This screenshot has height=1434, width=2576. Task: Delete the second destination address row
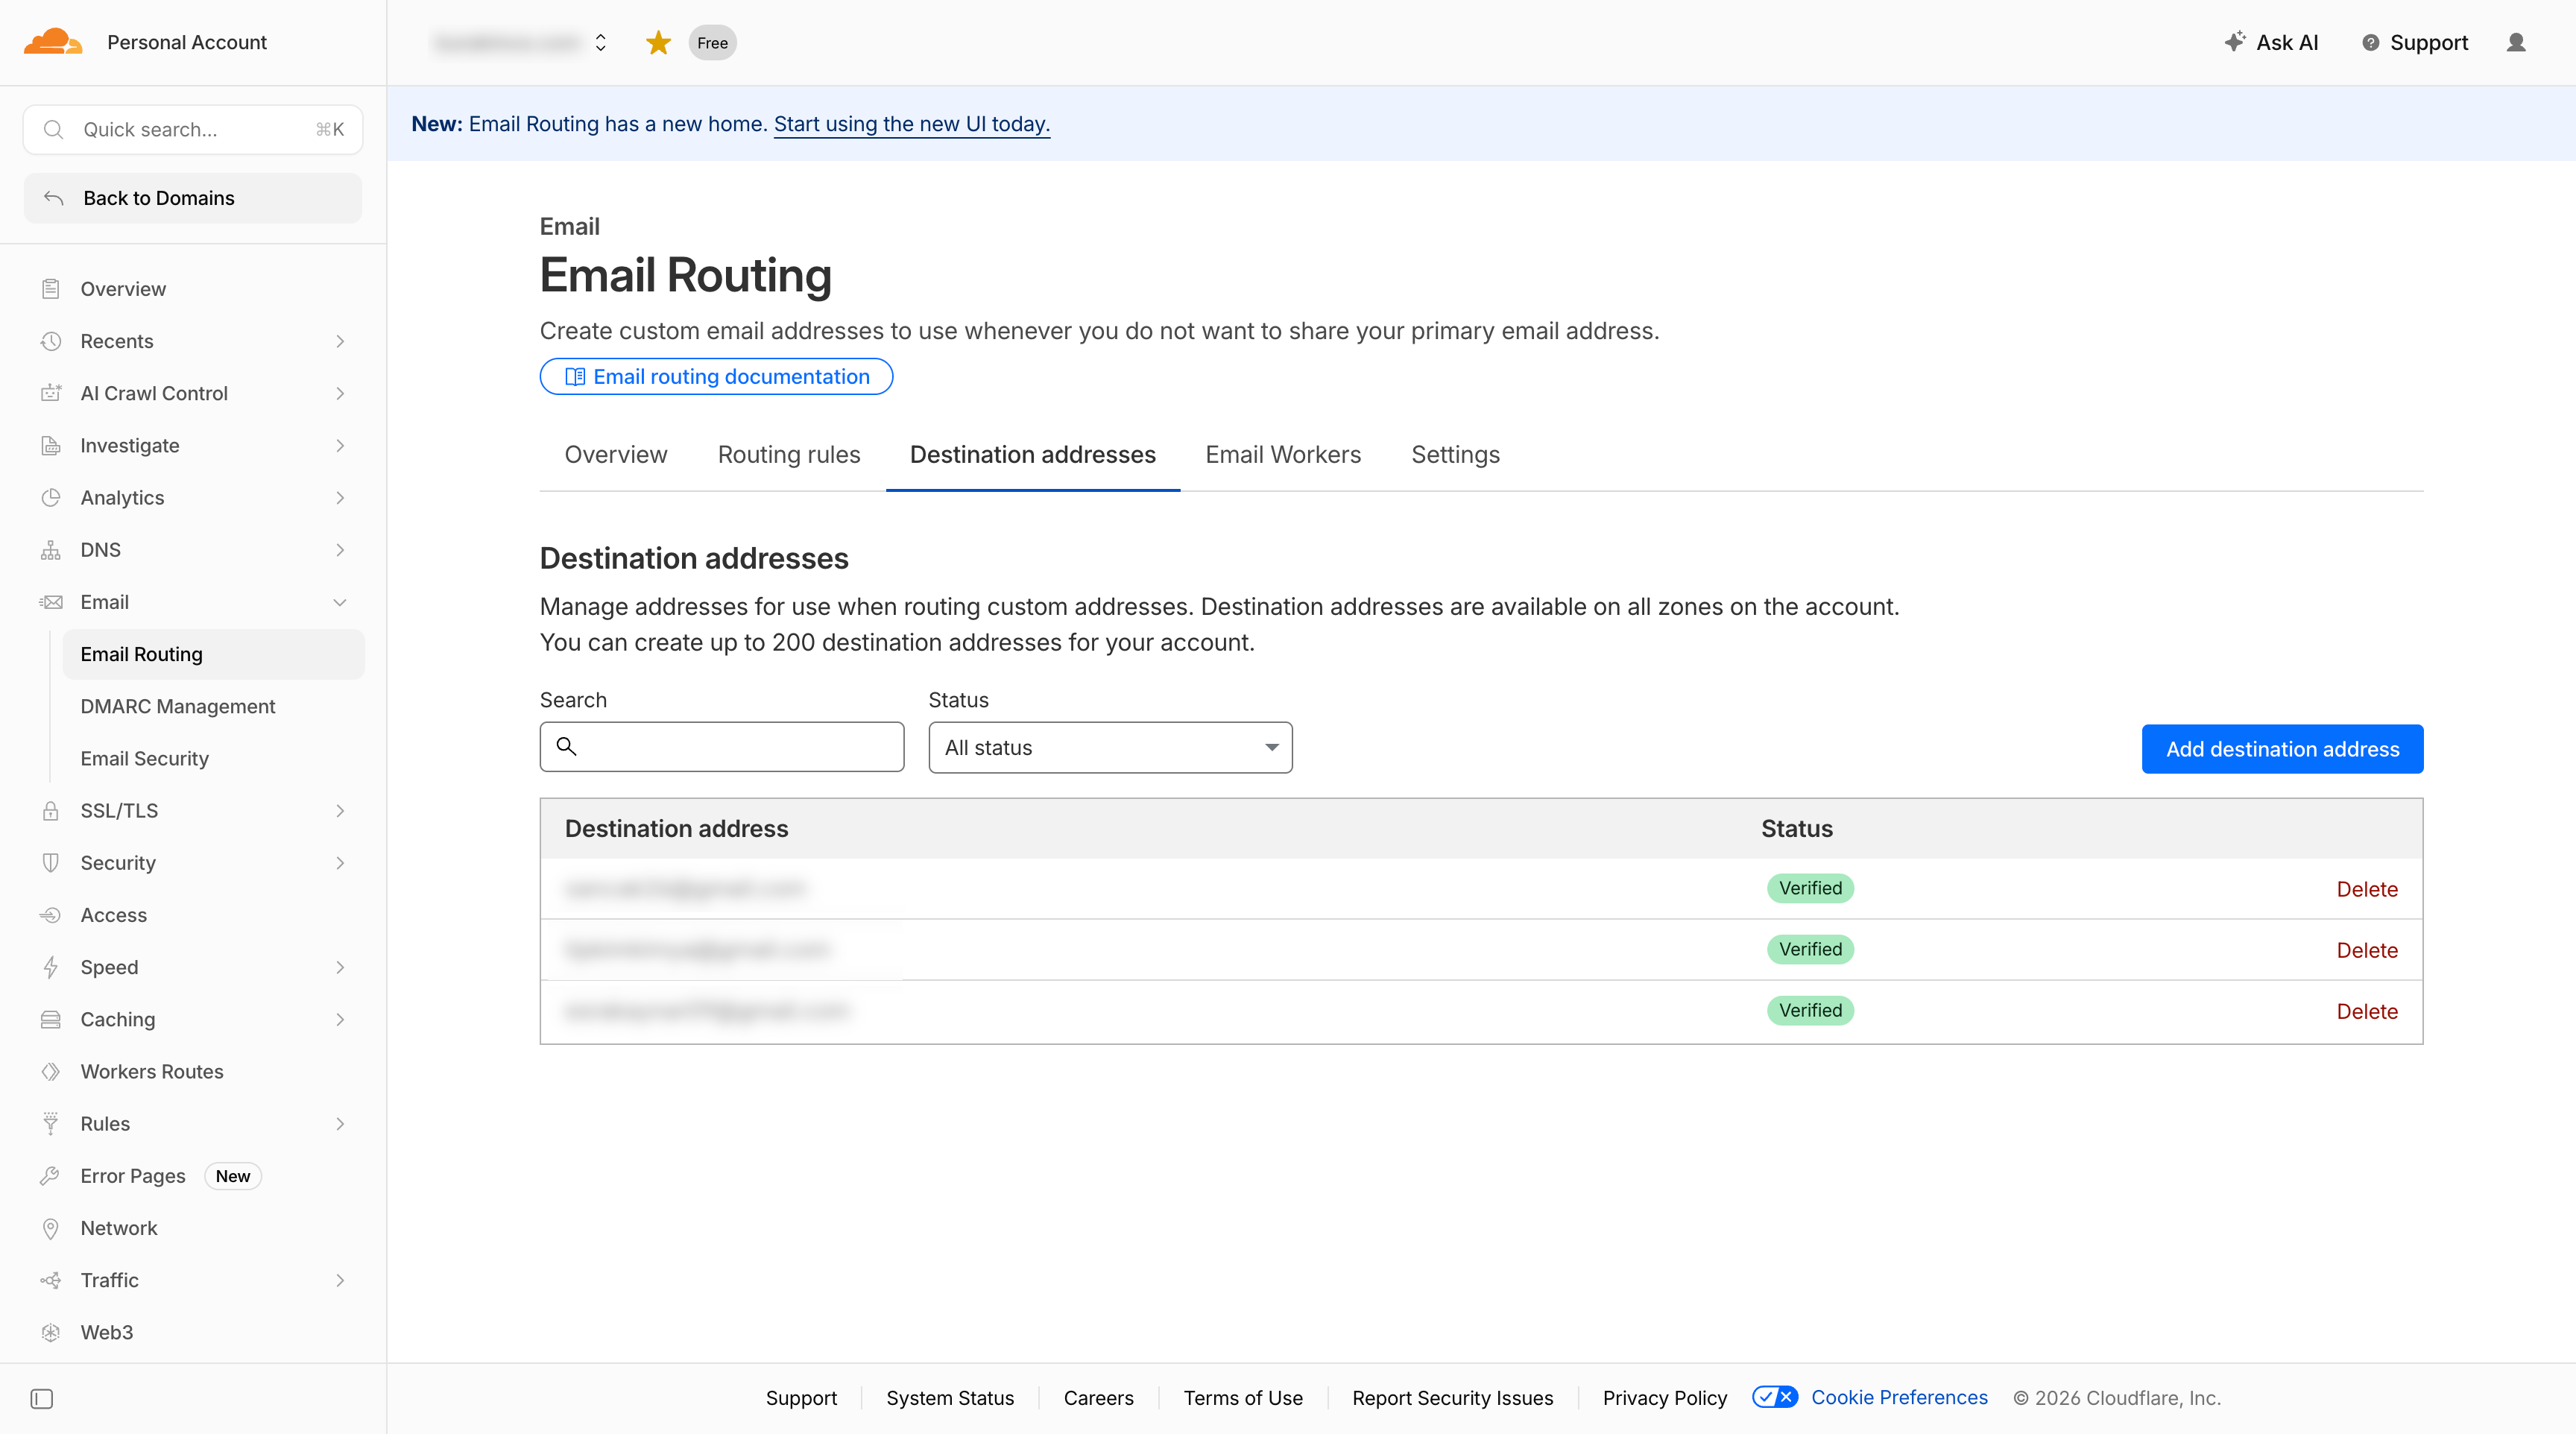(2367, 950)
